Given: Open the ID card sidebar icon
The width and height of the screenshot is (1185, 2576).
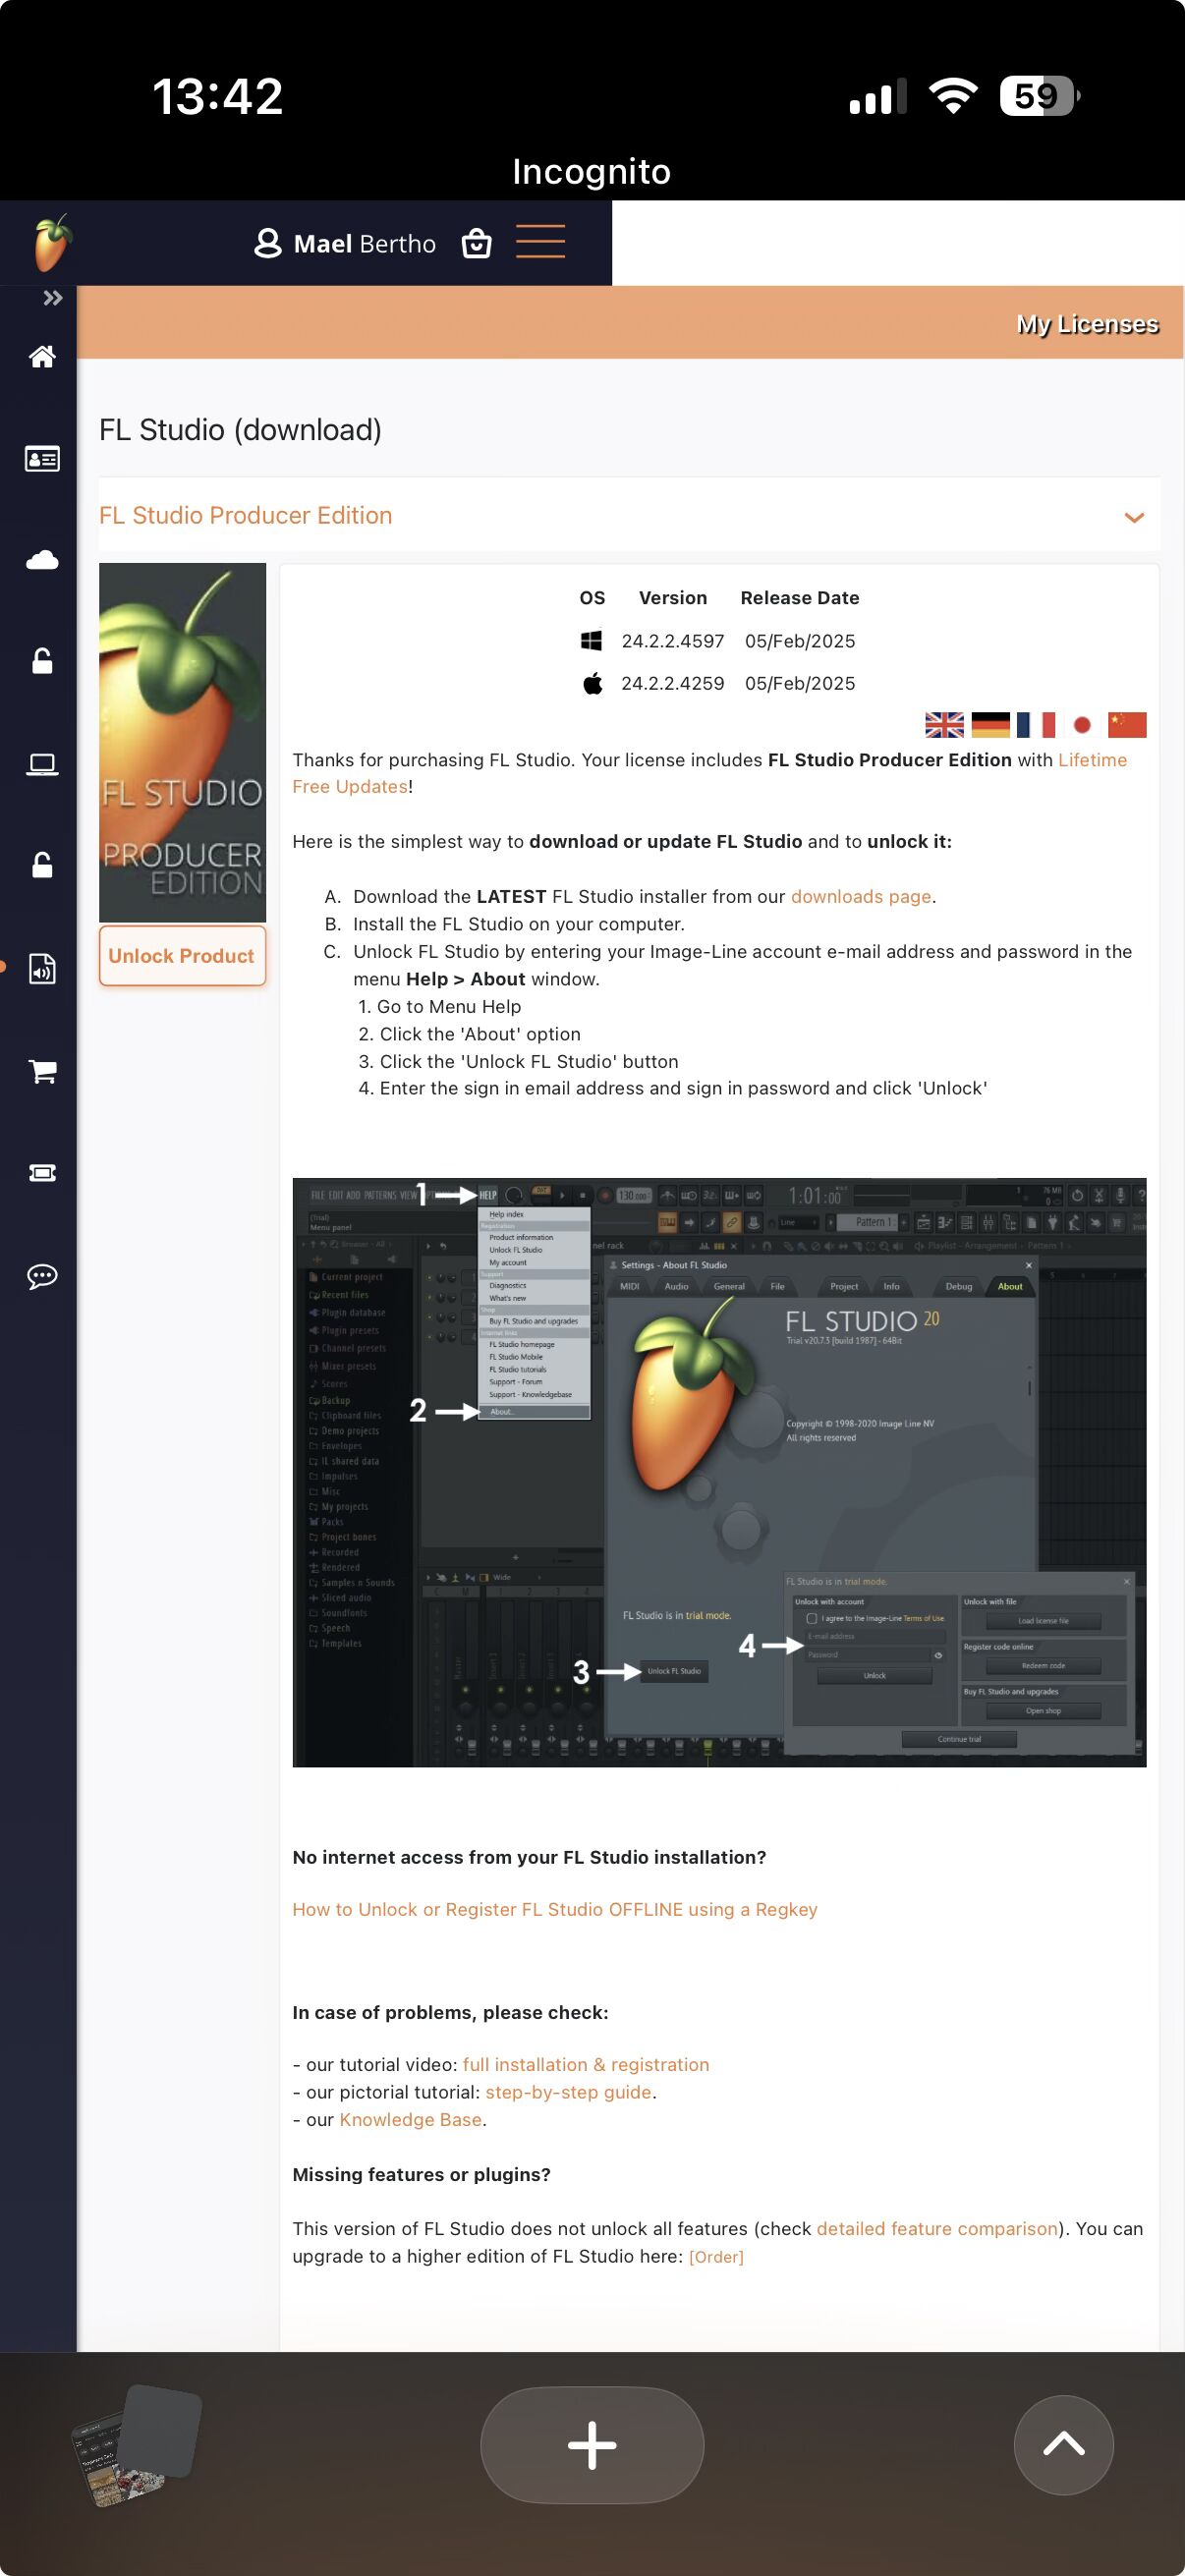Looking at the screenshot, I should 42,459.
